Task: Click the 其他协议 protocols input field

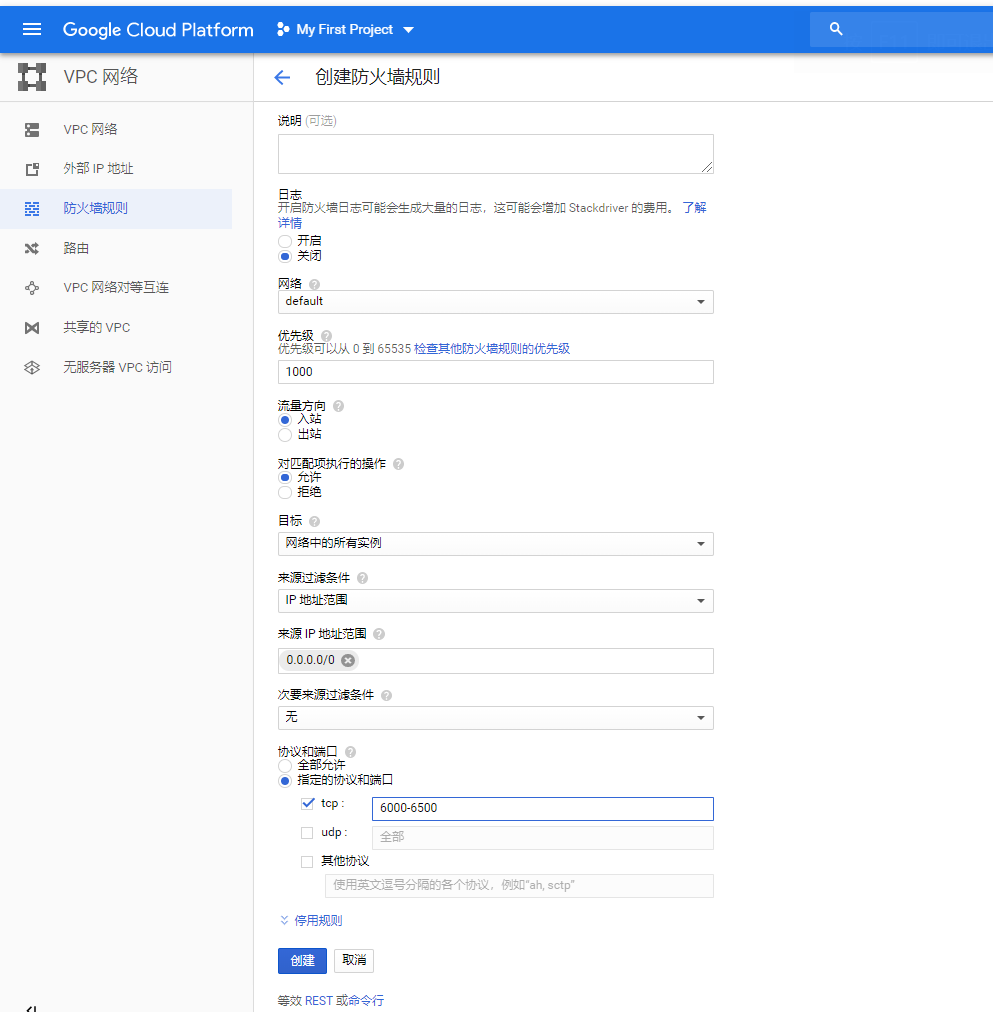Action: pyautogui.click(x=519, y=886)
